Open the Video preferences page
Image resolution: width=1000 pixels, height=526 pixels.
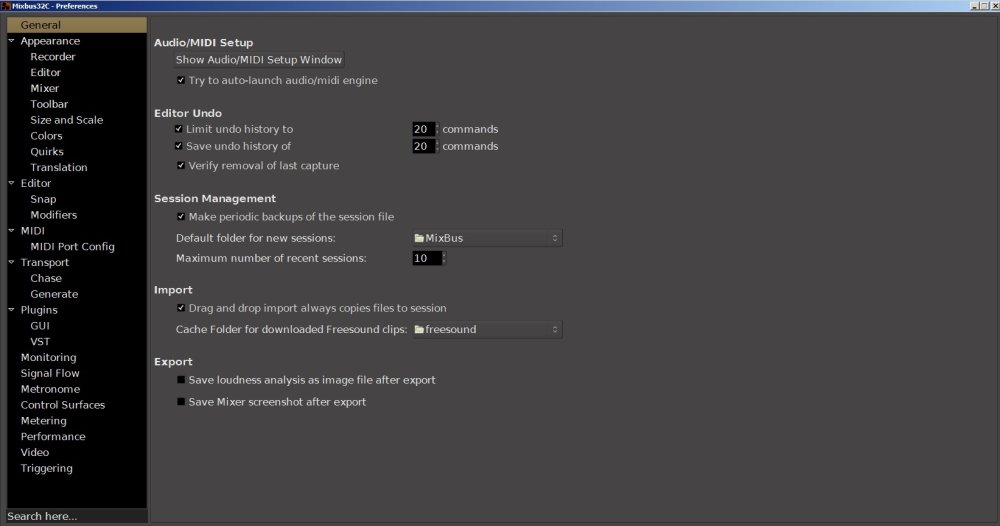tap(34, 452)
